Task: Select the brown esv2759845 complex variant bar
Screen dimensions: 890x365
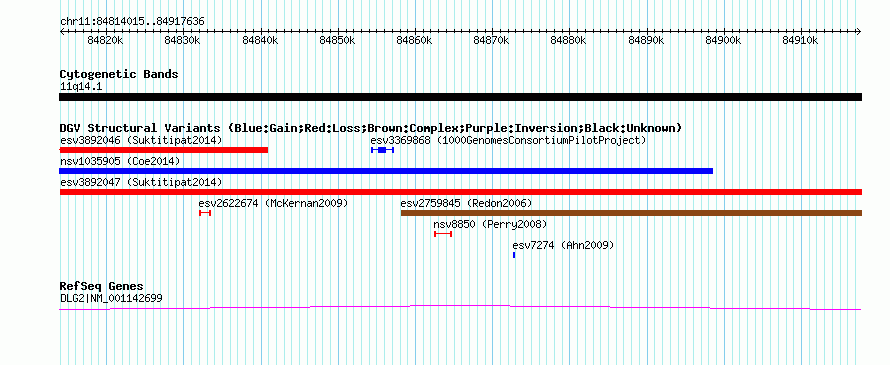Action: (631, 213)
